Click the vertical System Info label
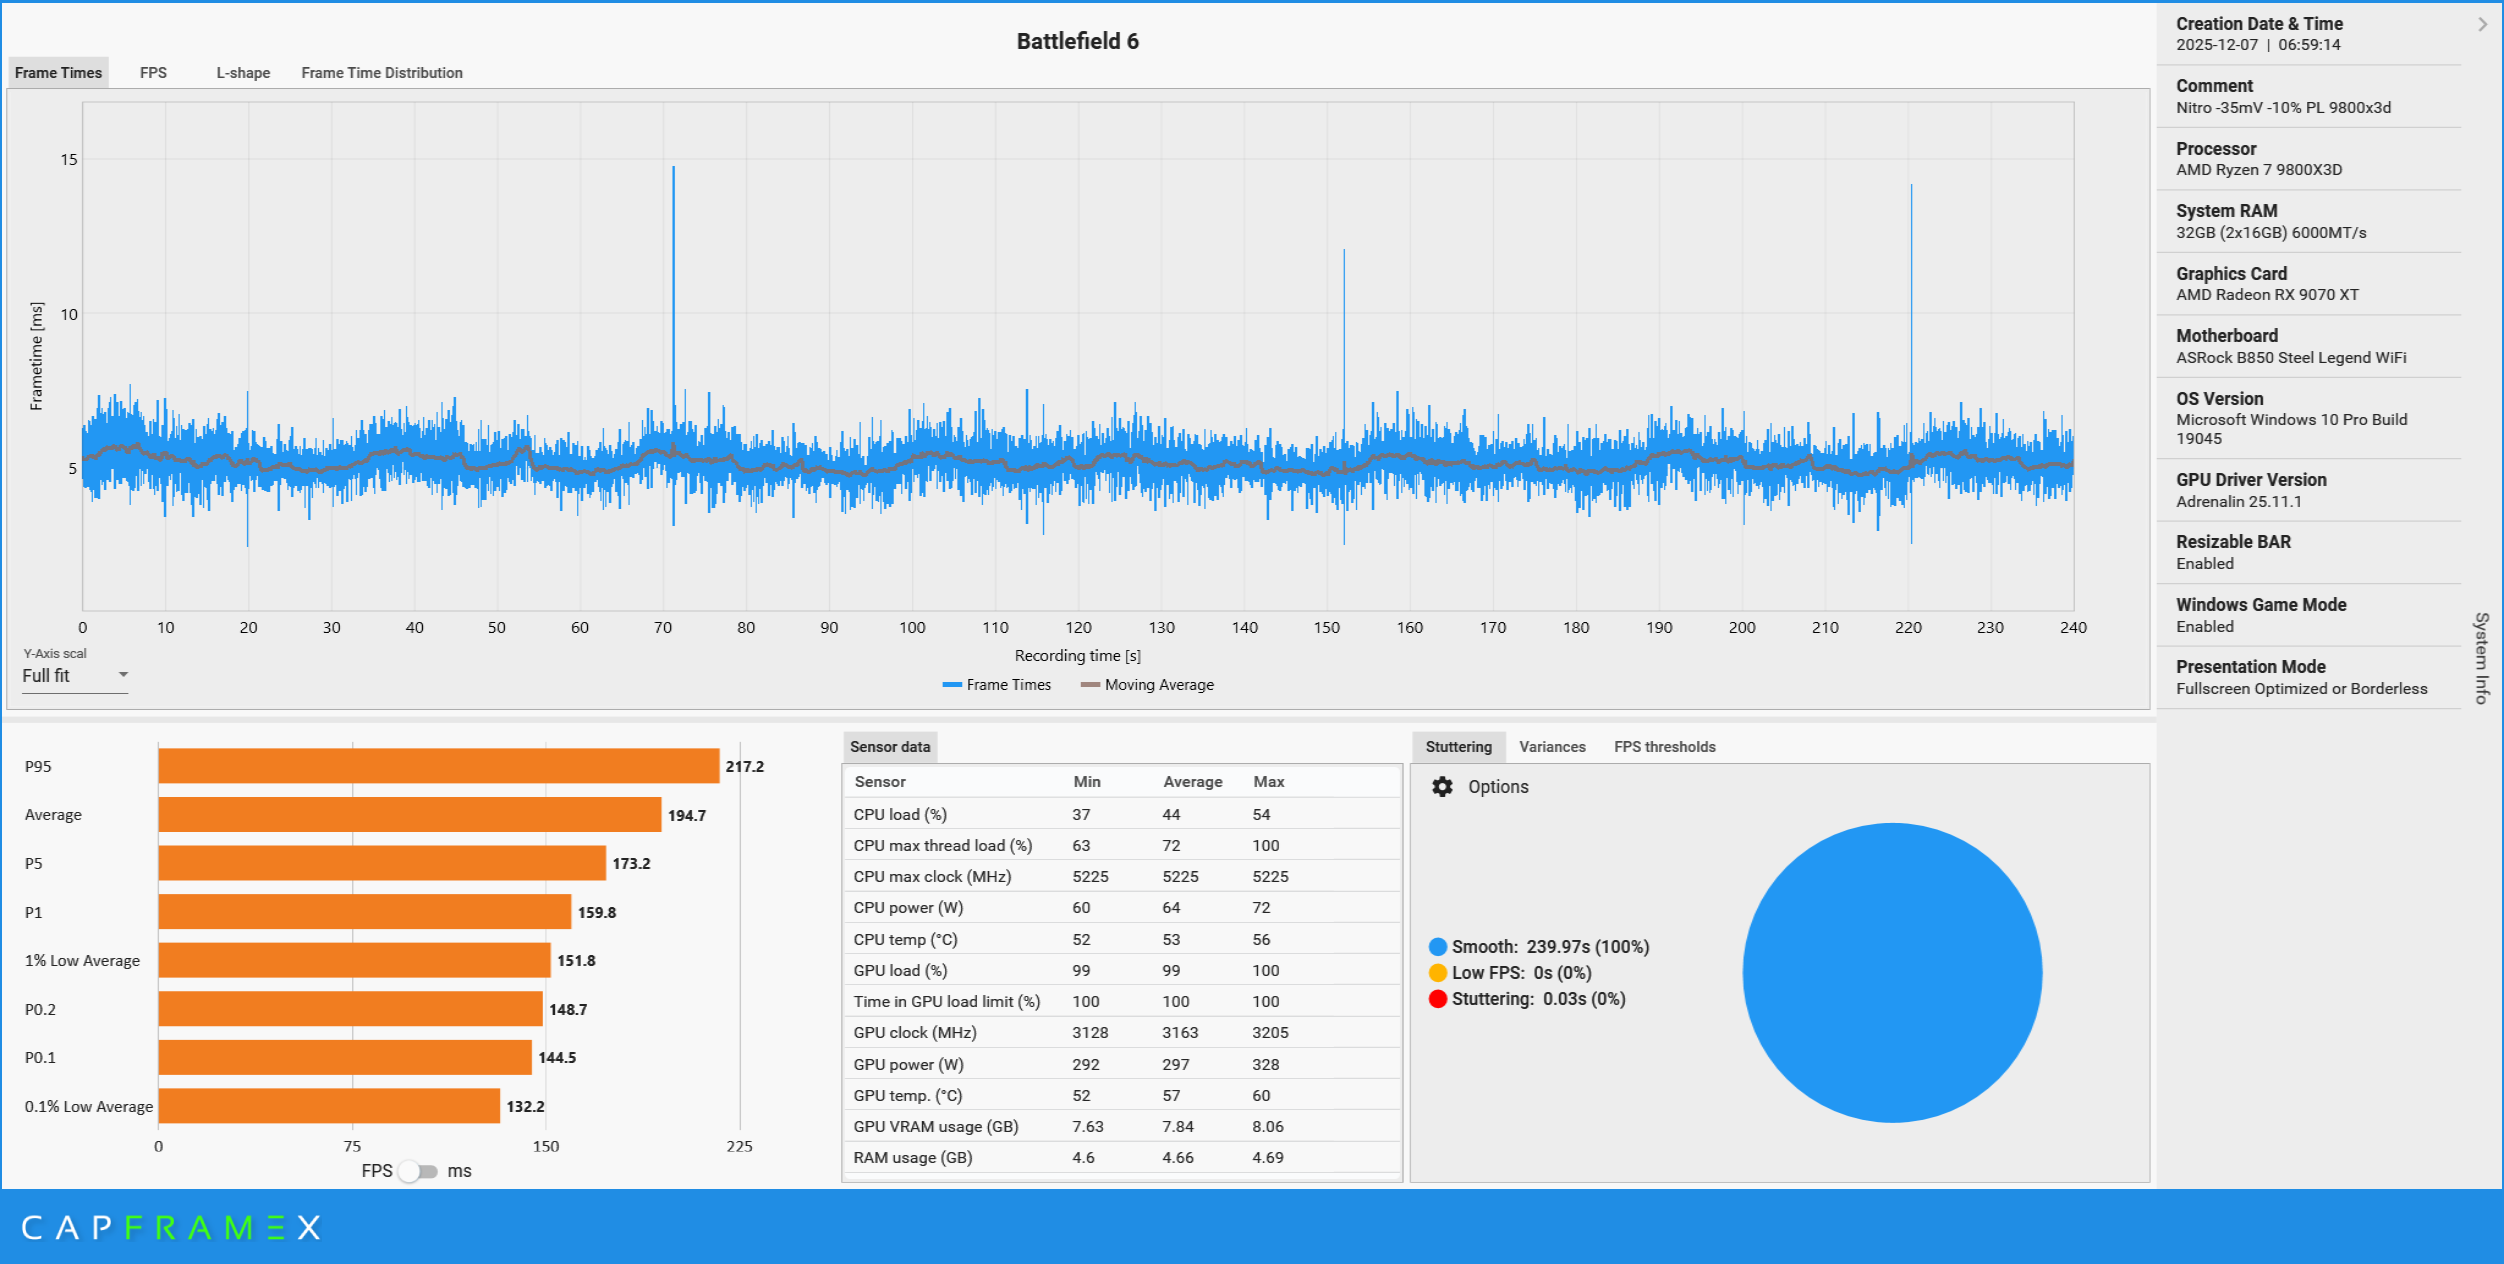Image resolution: width=2504 pixels, height=1264 pixels. tap(2481, 658)
